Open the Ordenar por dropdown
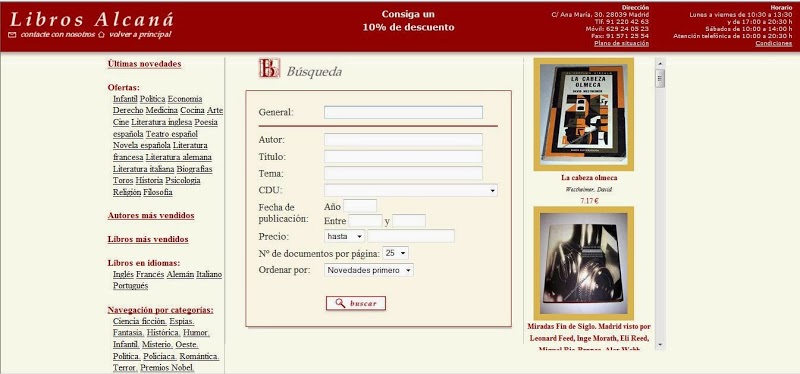This screenshot has height=374, width=800. pos(368,270)
